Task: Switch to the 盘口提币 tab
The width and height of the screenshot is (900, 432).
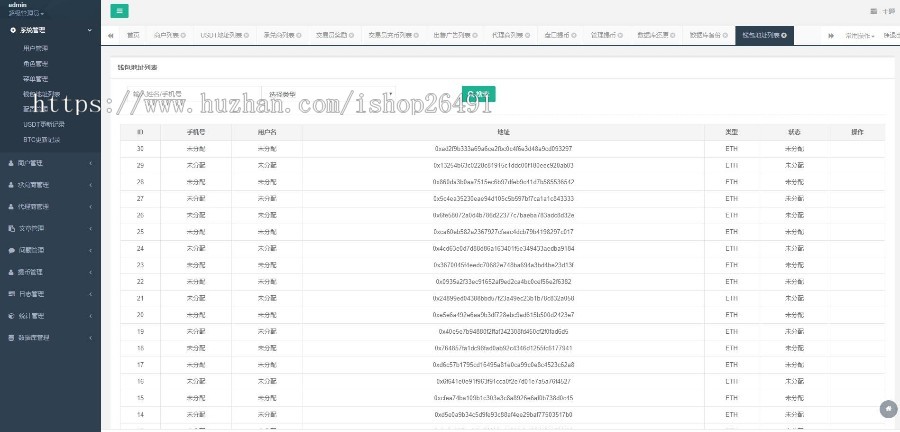Action: pyautogui.click(x=560, y=36)
